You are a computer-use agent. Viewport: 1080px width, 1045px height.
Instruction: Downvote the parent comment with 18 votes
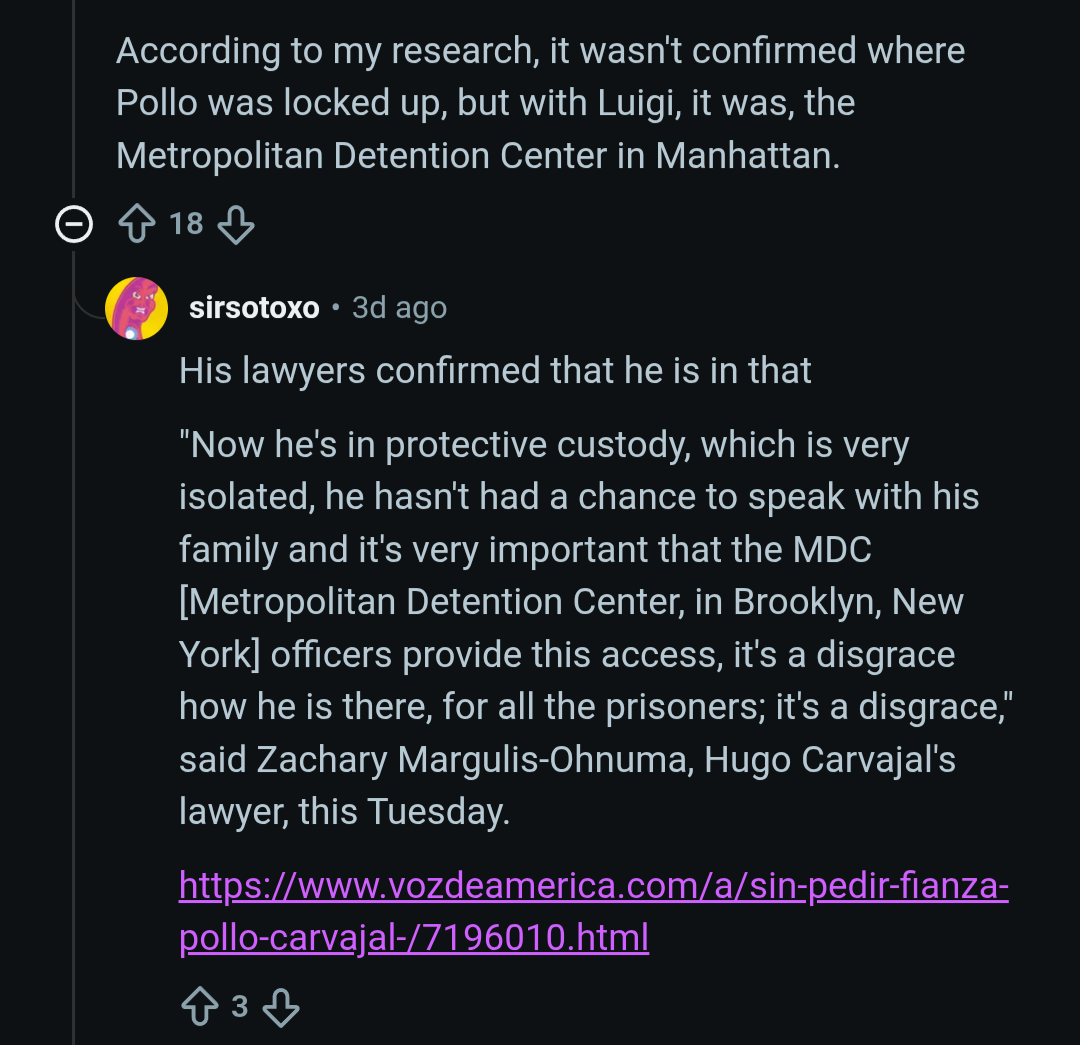click(x=236, y=224)
